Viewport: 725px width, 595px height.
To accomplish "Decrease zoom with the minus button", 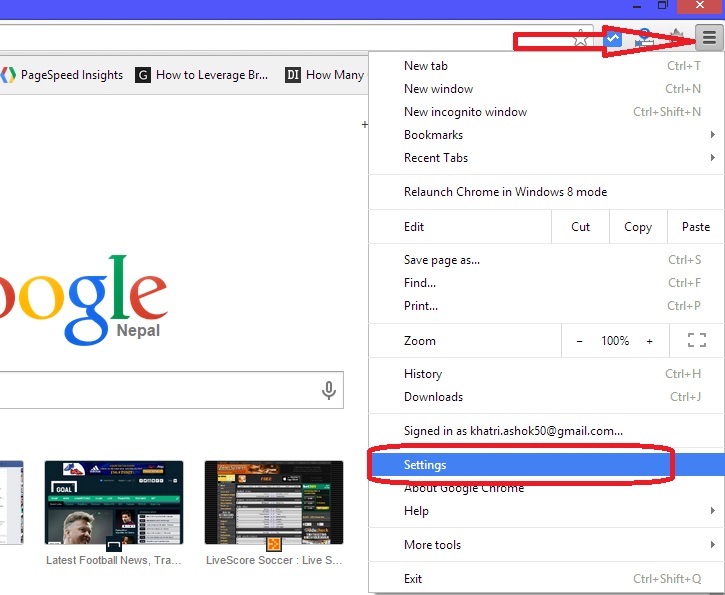I will pos(579,341).
